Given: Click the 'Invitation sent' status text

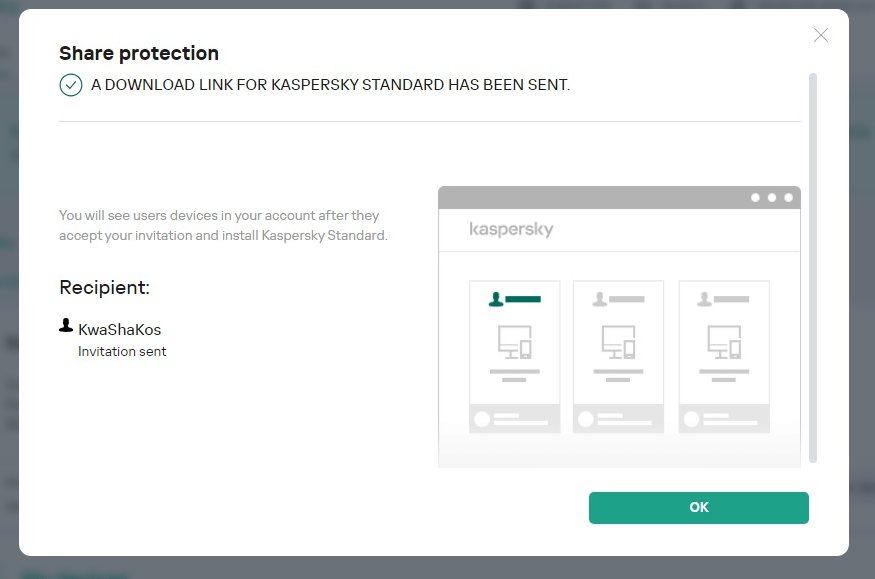Looking at the screenshot, I should click(122, 351).
